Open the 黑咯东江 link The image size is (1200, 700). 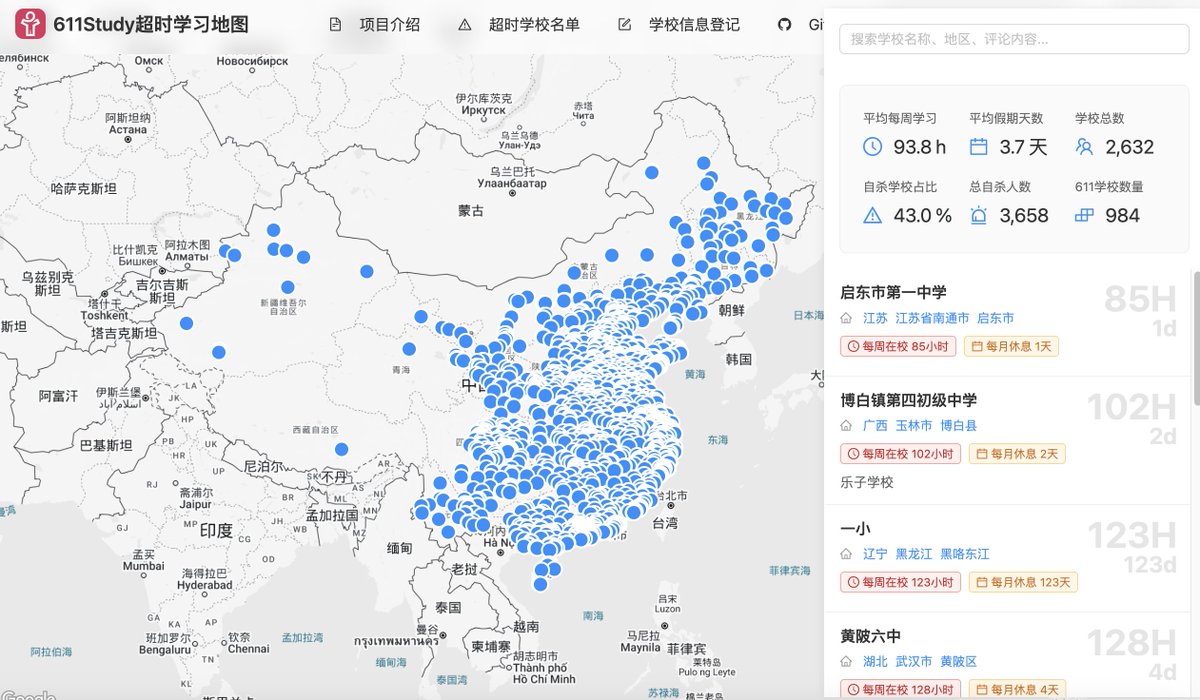(964, 554)
